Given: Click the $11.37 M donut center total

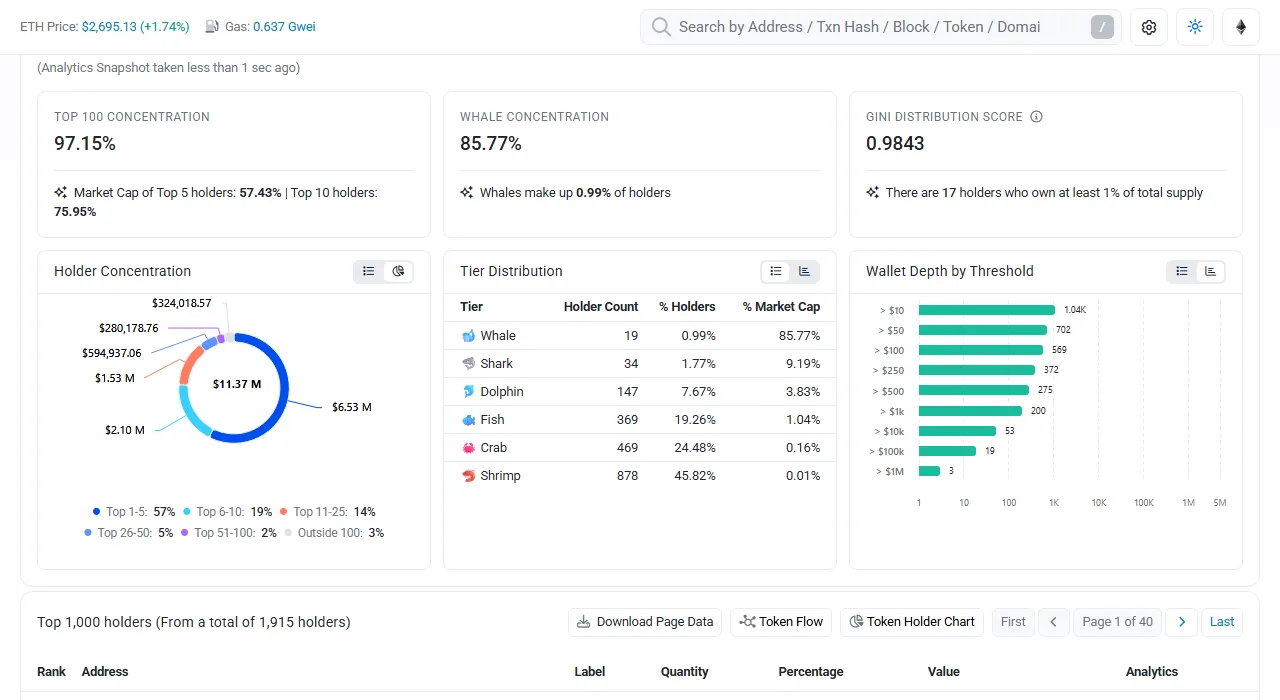Looking at the screenshot, I should (x=237, y=384).
